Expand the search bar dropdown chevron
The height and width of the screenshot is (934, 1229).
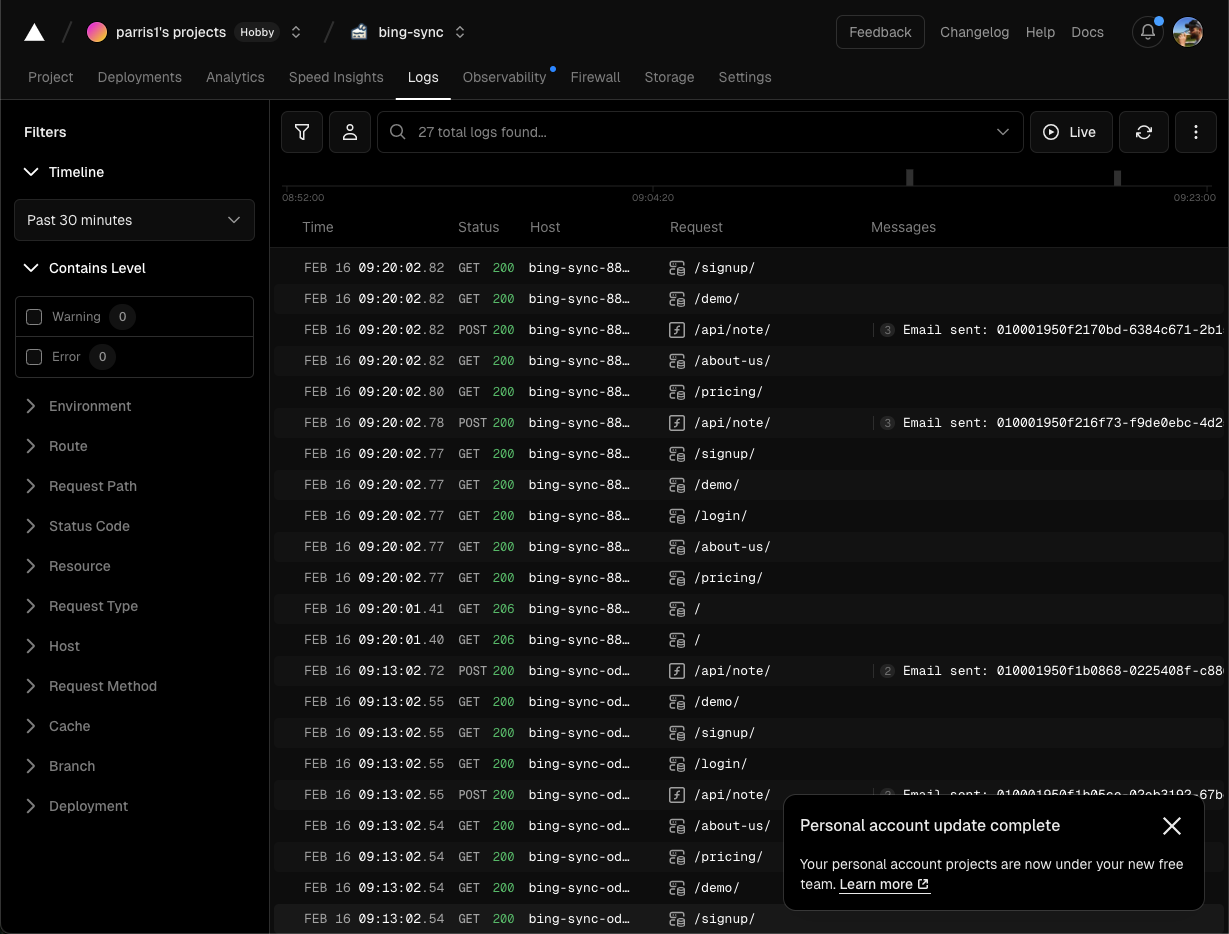[x=1003, y=132]
